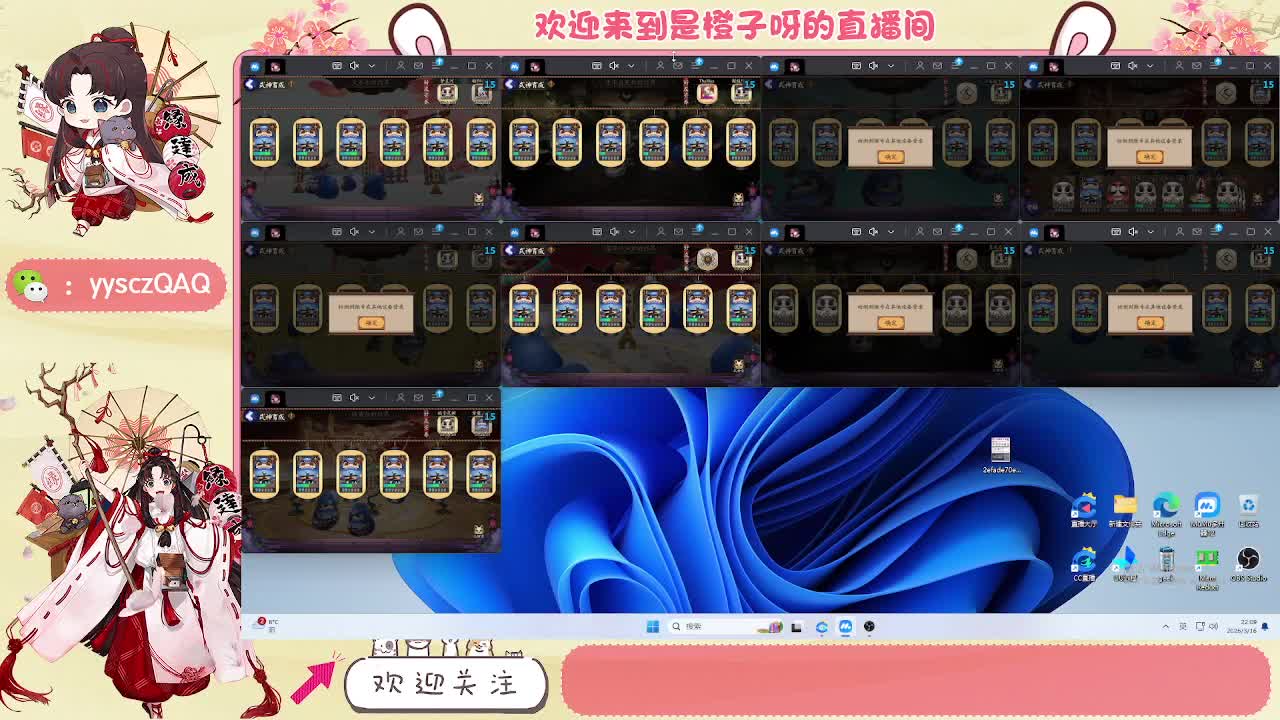
Task: Click the account person icon in the top-right emulator toolbar
Action: pos(1180,65)
